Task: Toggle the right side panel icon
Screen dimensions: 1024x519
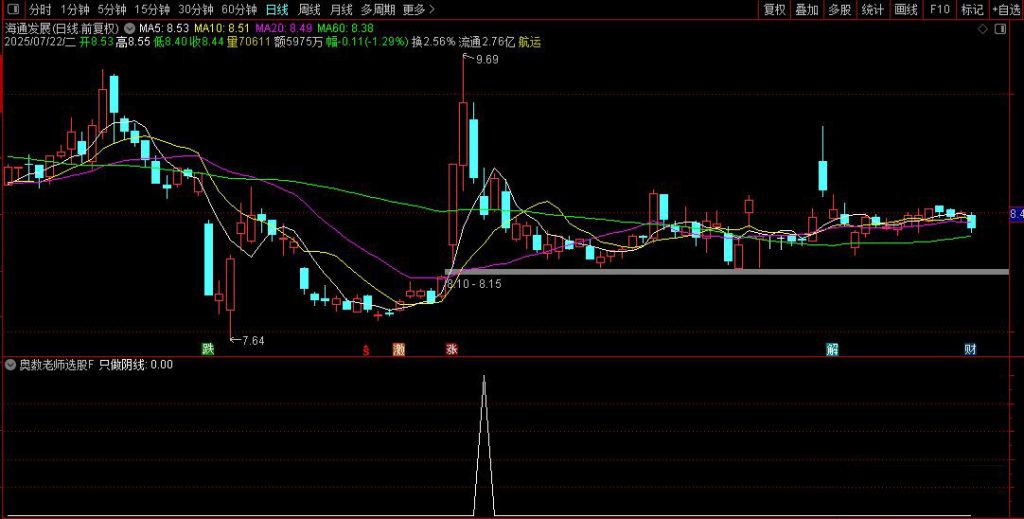Action: click(x=997, y=29)
